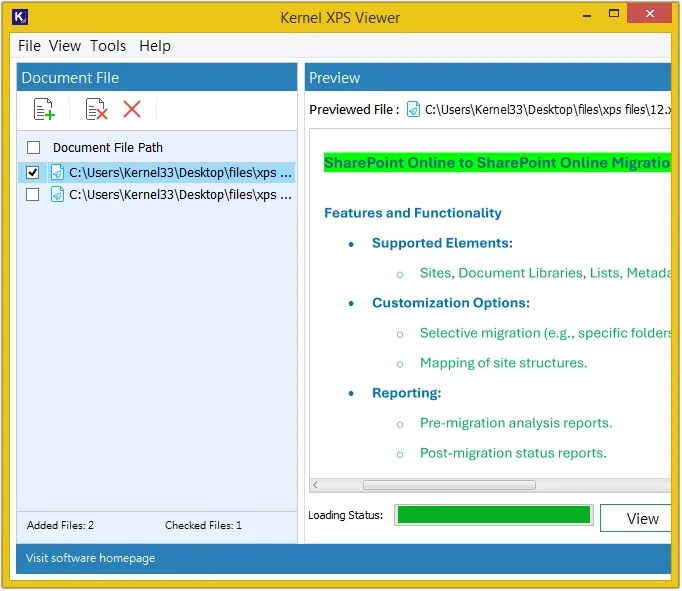Viewport: 682px width, 591px height.
Task: Click the Preview panel header
Action: click(488, 77)
